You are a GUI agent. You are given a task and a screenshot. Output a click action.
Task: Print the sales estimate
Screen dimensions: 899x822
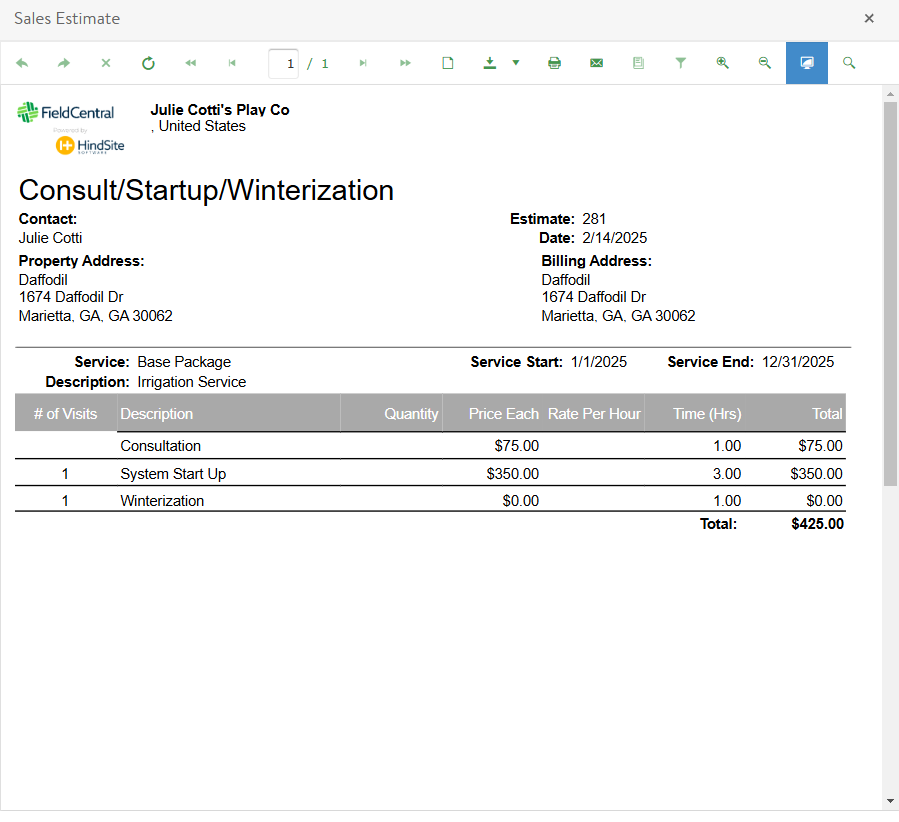[x=554, y=63]
